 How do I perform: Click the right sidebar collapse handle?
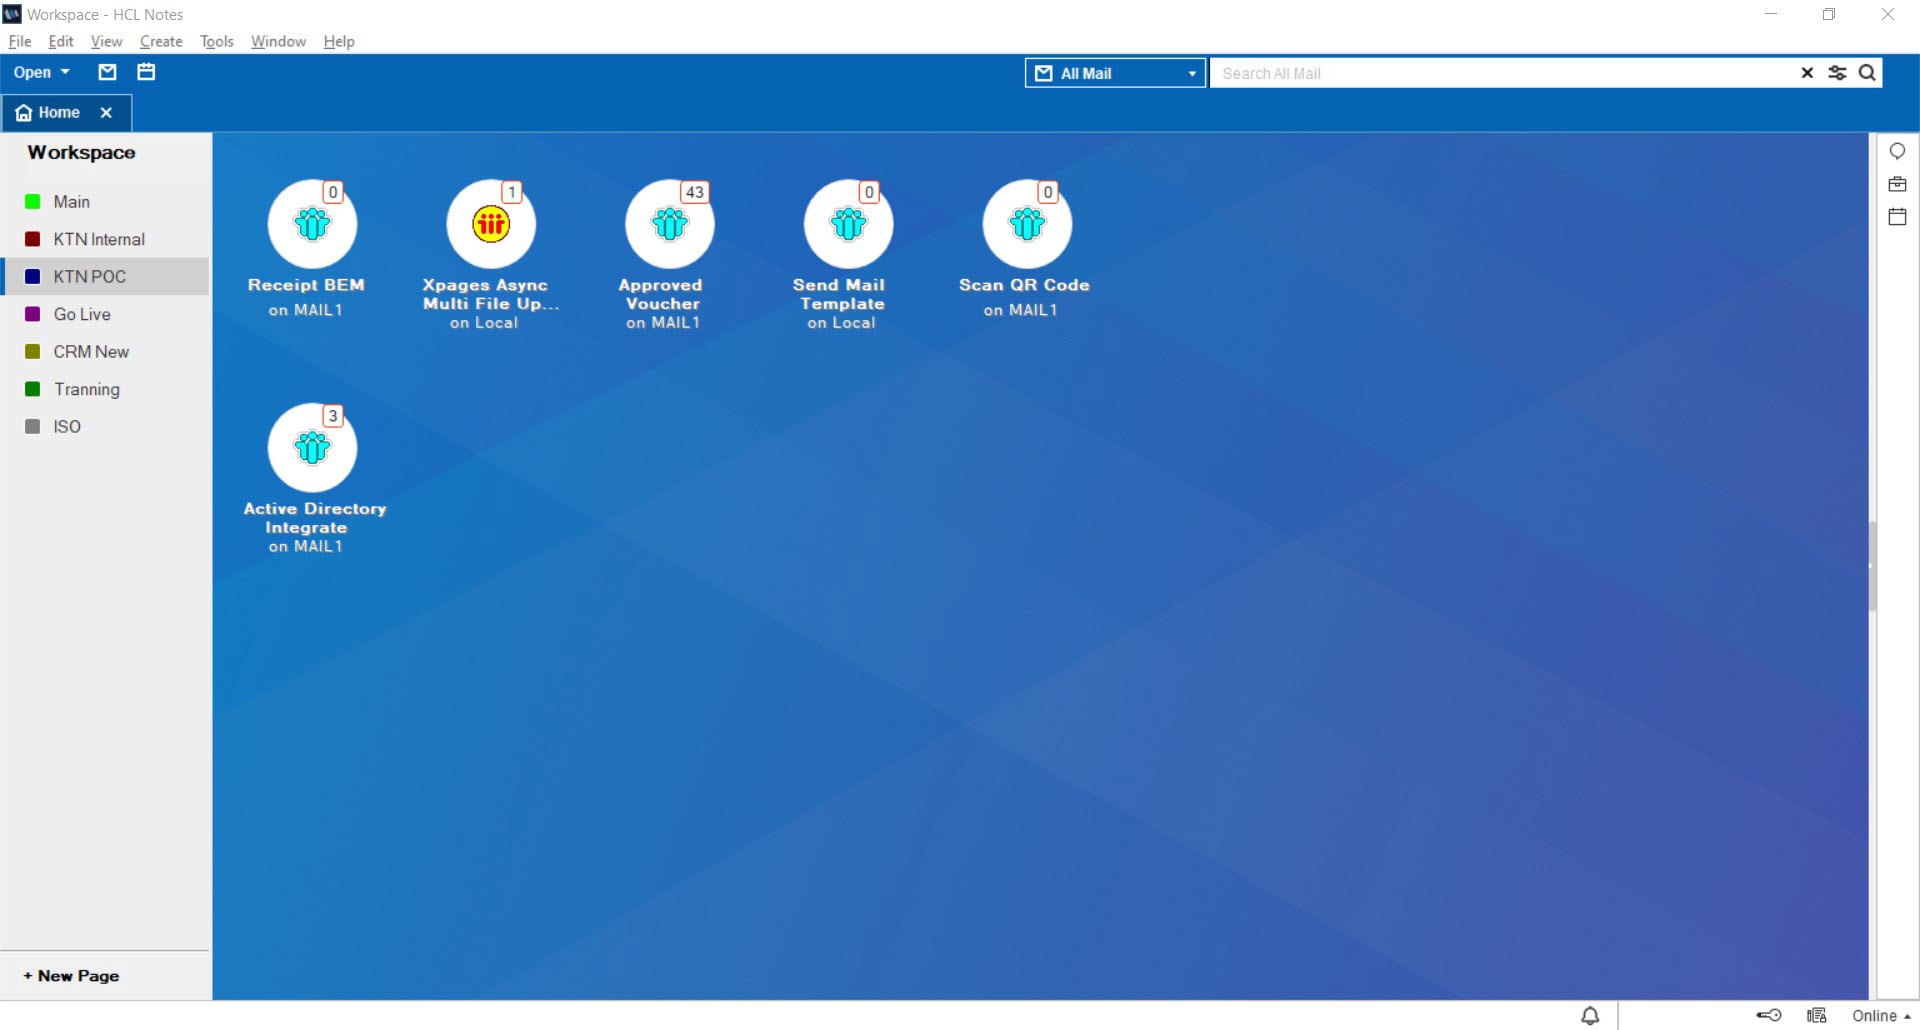[x=1872, y=566]
